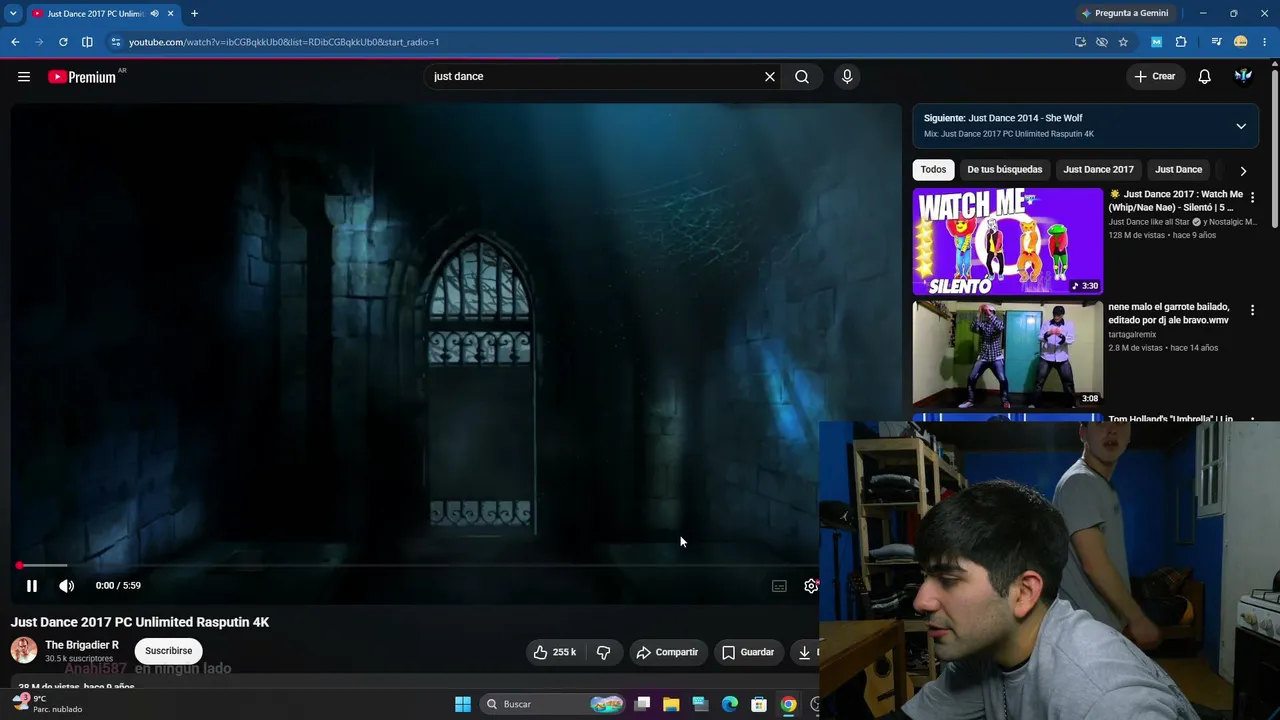View site information in the address bar
This screenshot has height=720, width=1280.
coord(116,42)
